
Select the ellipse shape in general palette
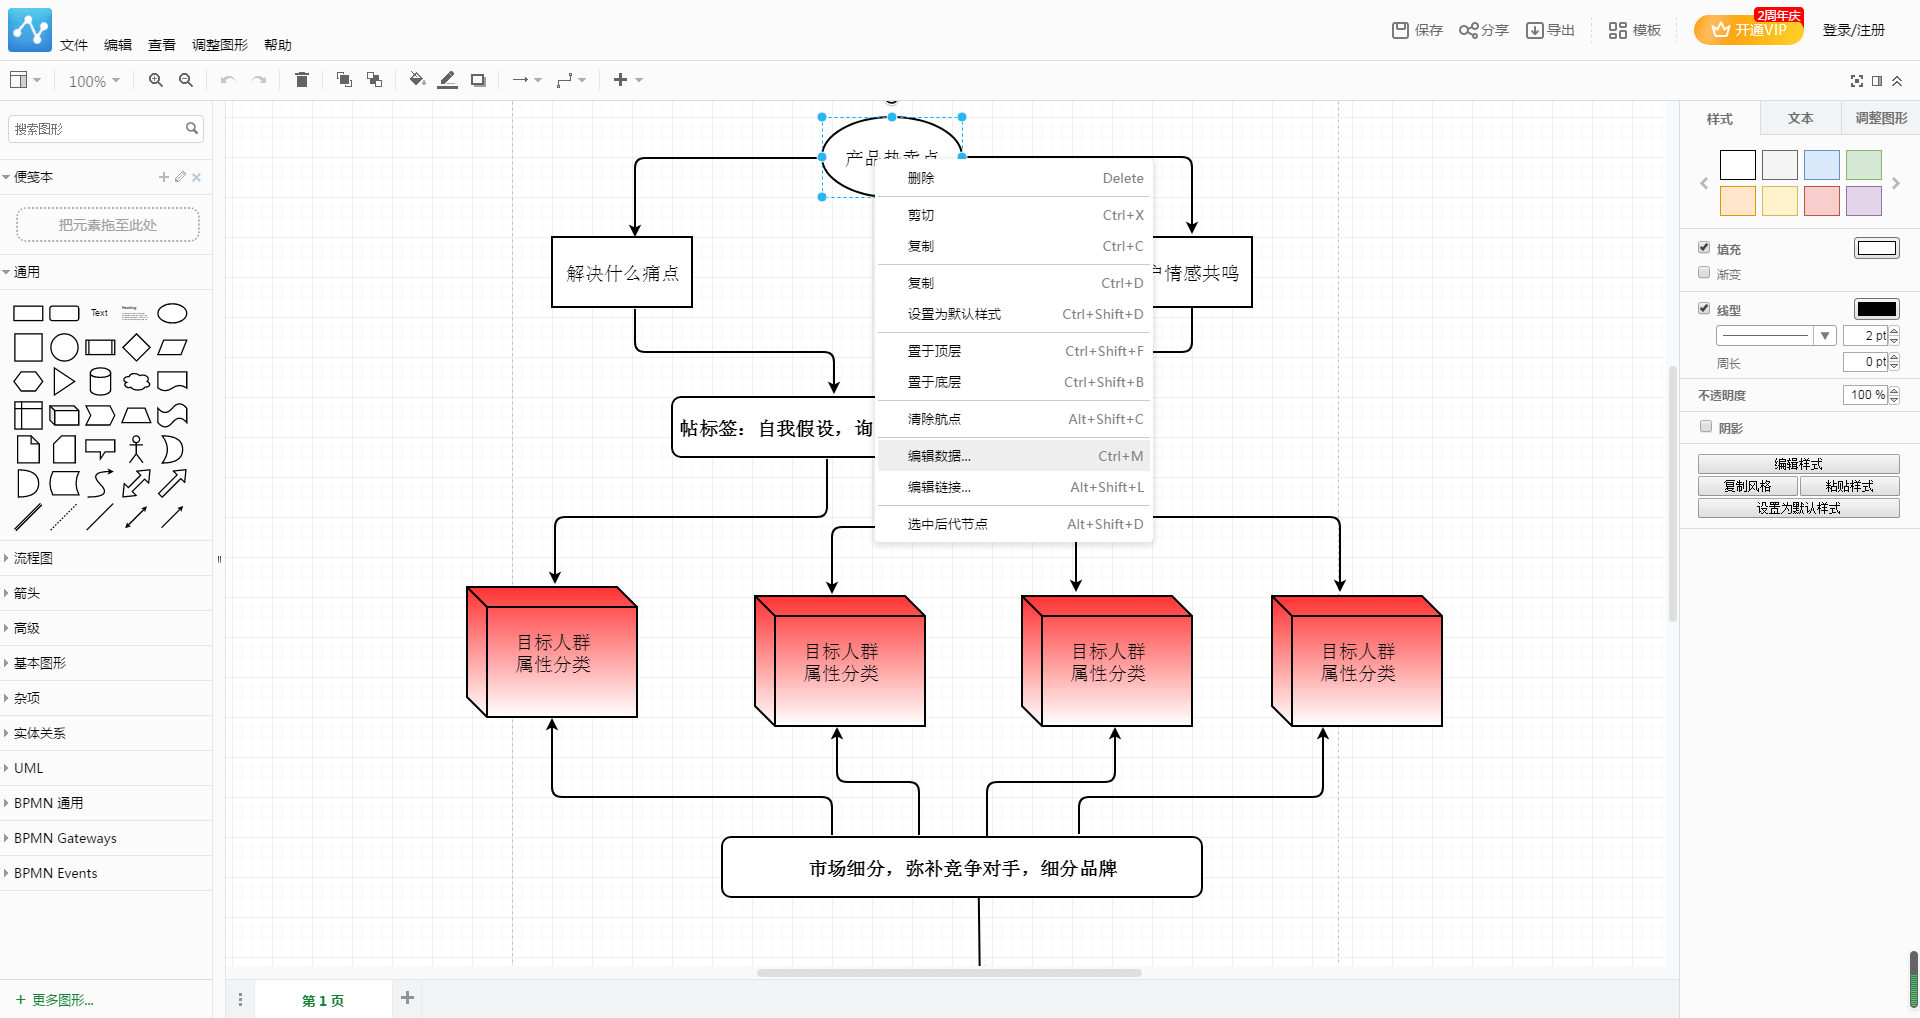tap(173, 314)
